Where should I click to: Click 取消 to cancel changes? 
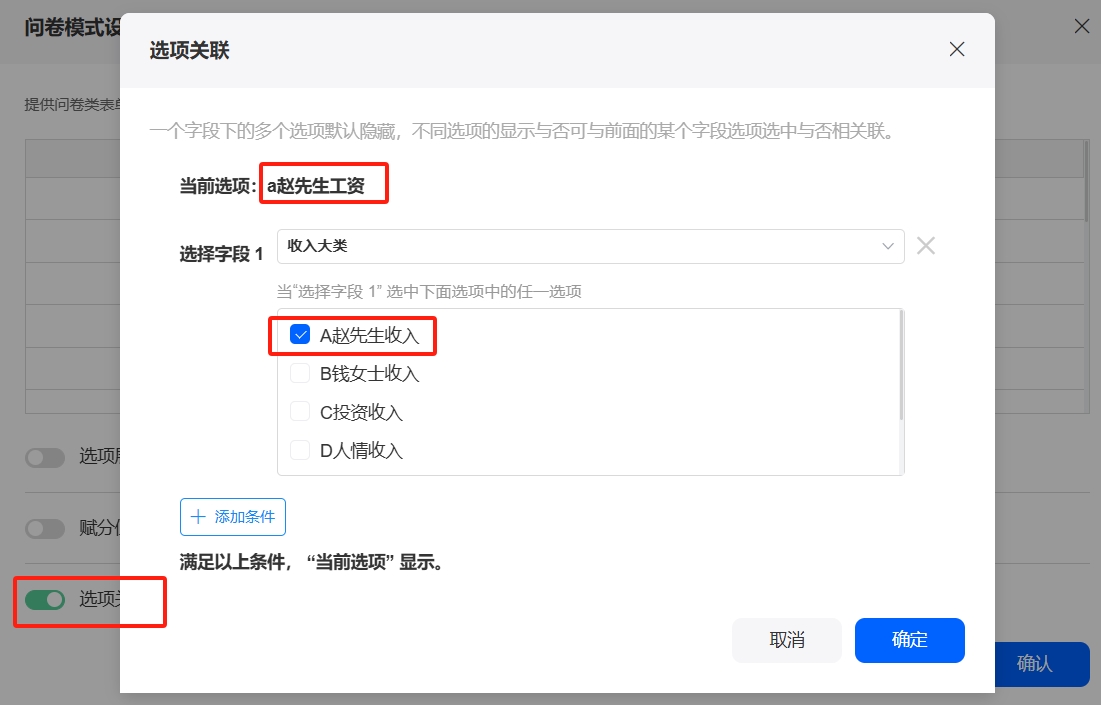pos(787,640)
